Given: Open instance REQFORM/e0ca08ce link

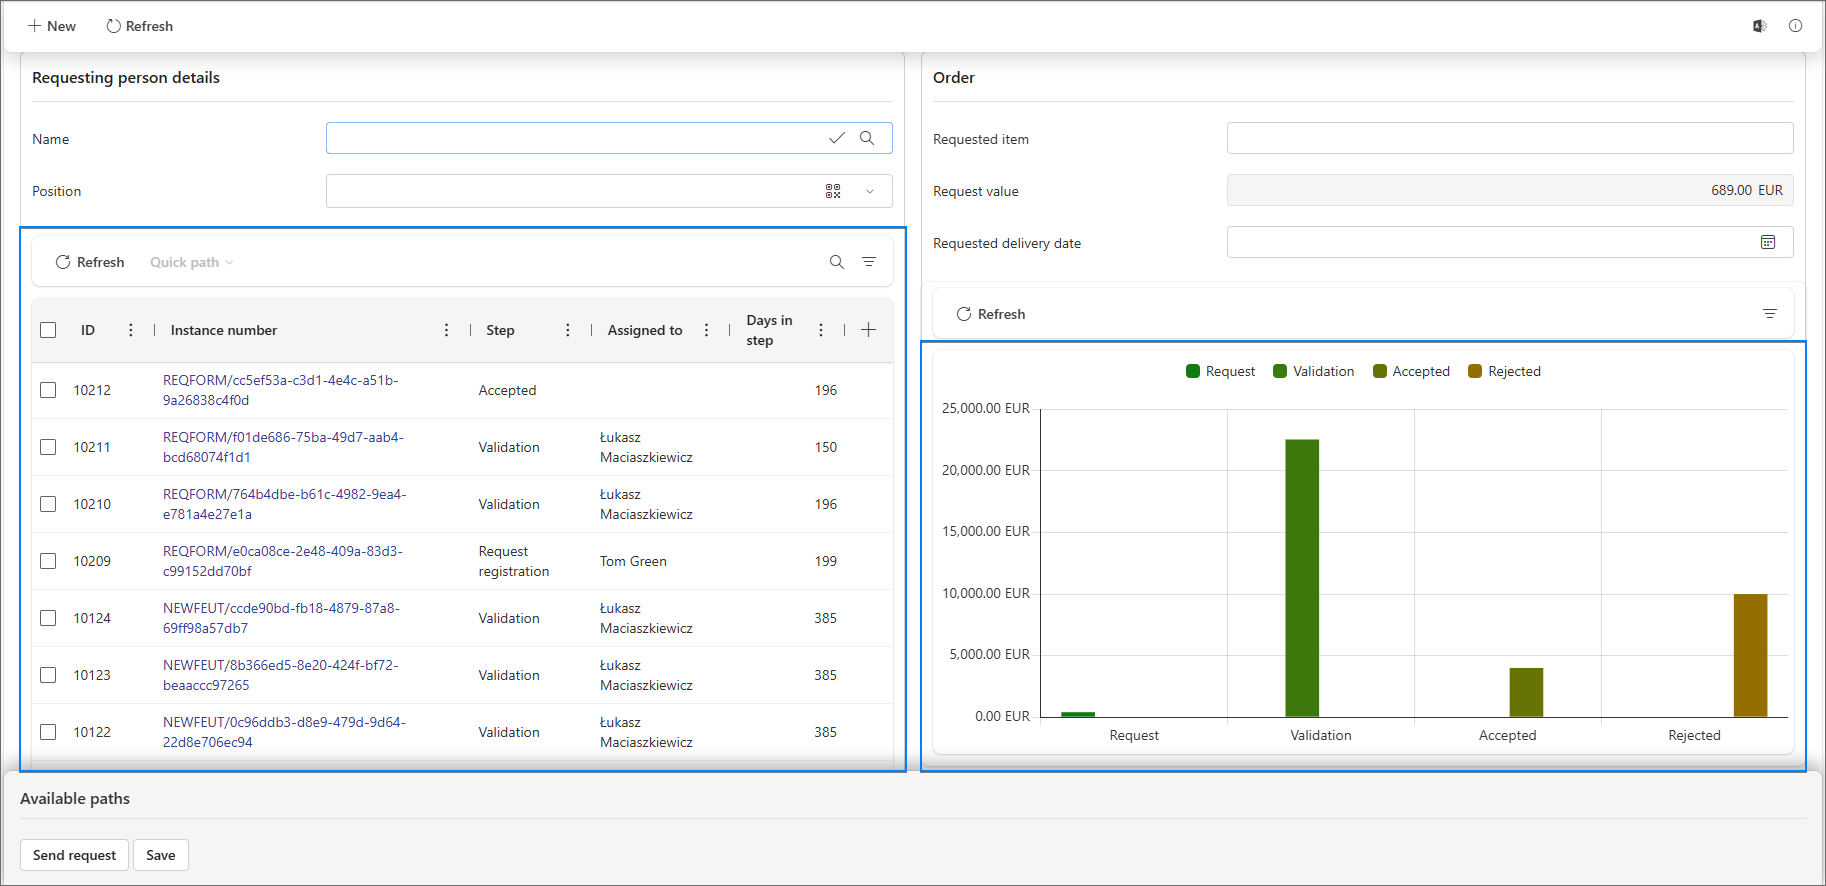Looking at the screenshot, I should (283, 561).
